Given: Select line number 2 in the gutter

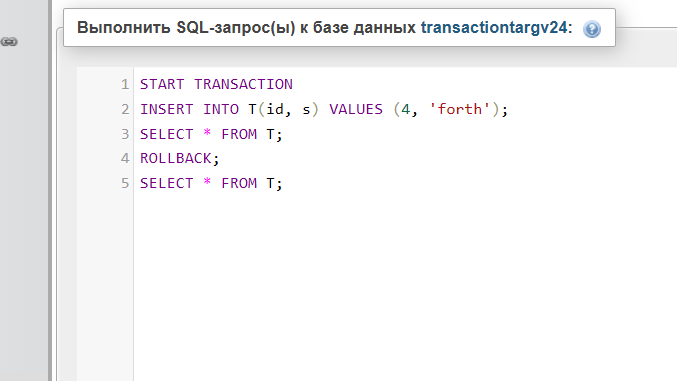Looking at the screenshot, I should [x=125, y=109].
